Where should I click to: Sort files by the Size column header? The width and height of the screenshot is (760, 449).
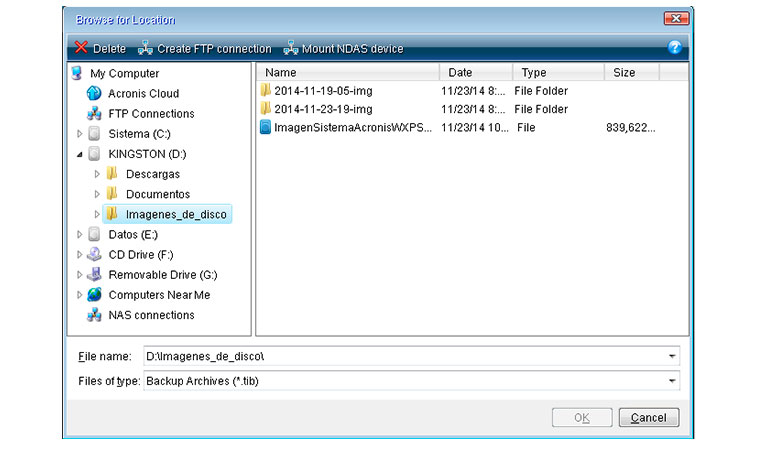point(632,73)
